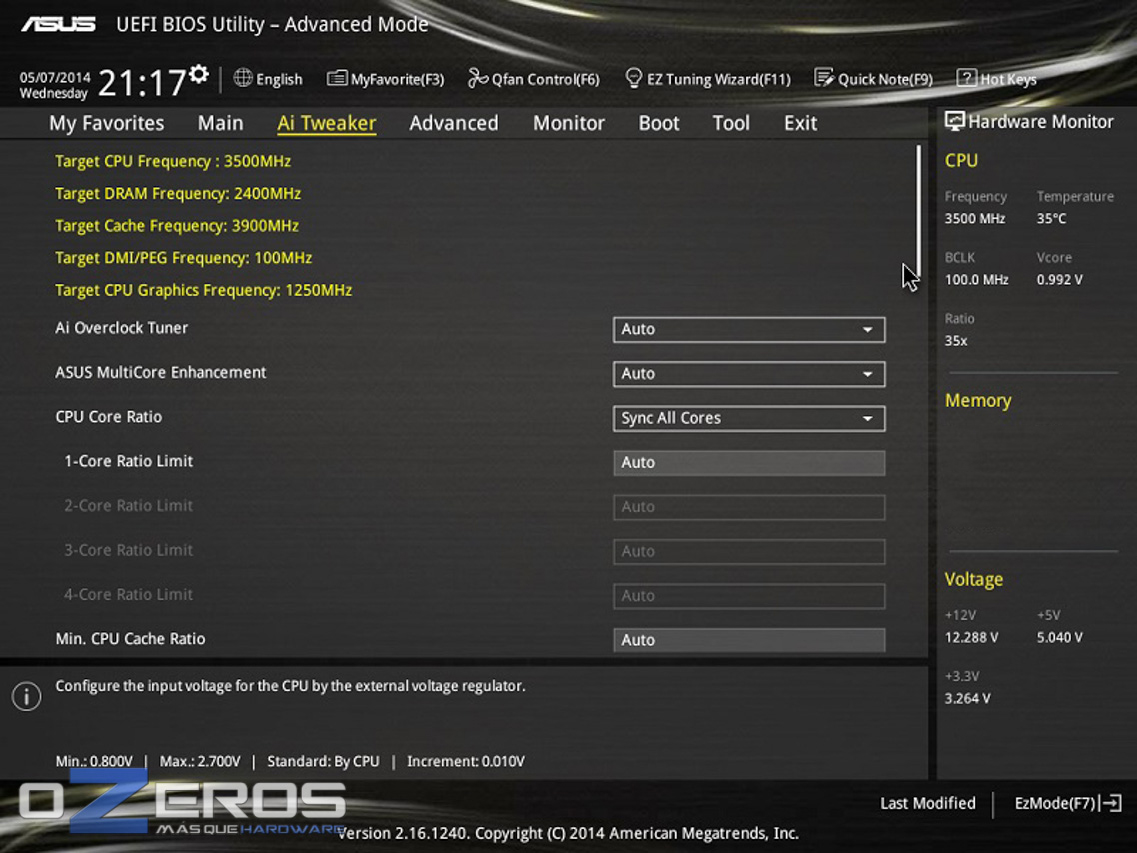The height and width of the screenshot is (853, 1137).
Task: Click the globe language icon
Action: click(243, 78)
